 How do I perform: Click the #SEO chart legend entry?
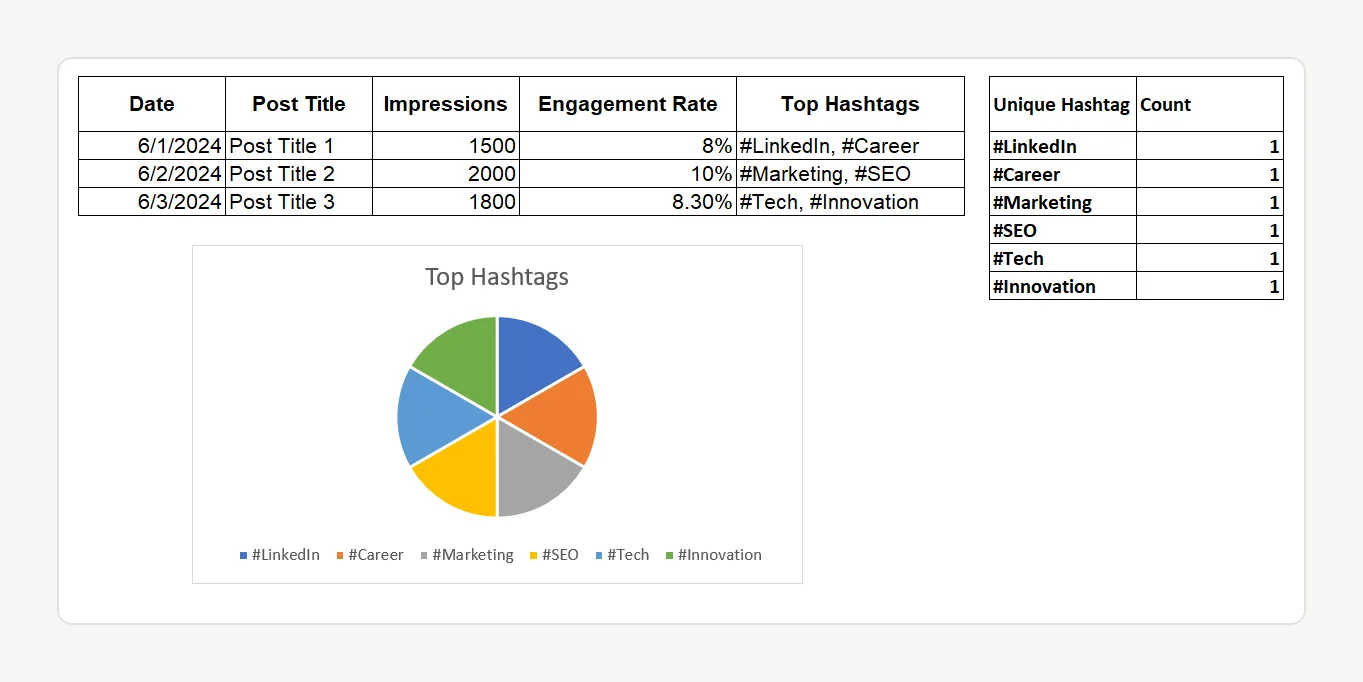pos(553,555)
